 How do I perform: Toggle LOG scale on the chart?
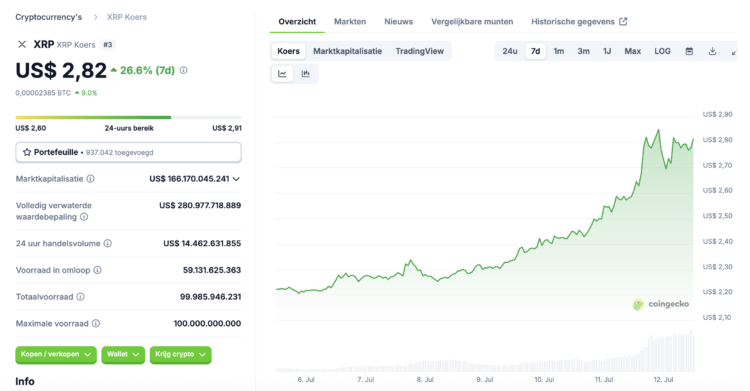click(x=662, y=51)
